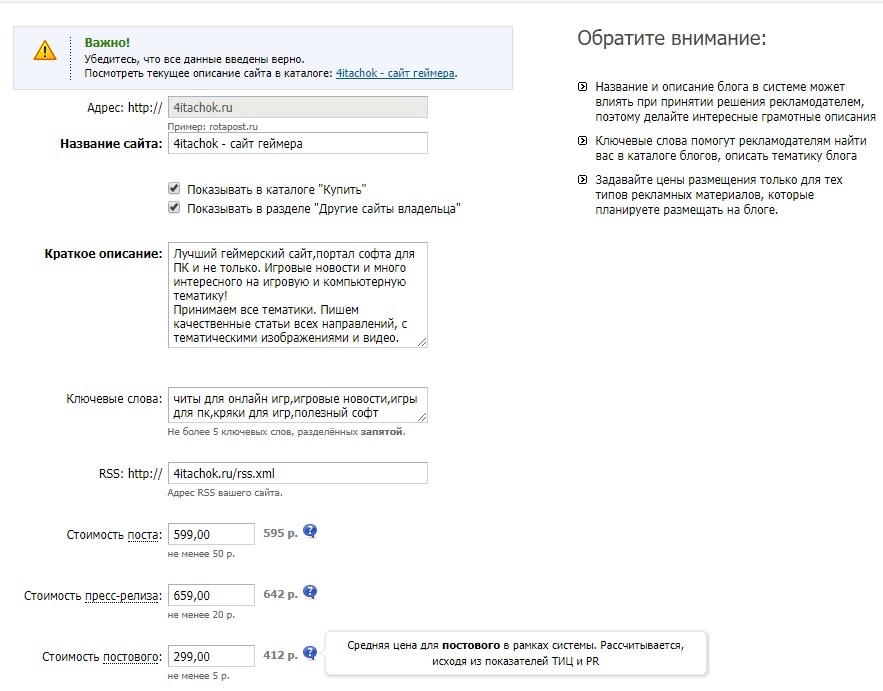Viewport: 883px width, 691px height.
Task: Click the yellow warning triangle icon
Action: coord(44,50)
